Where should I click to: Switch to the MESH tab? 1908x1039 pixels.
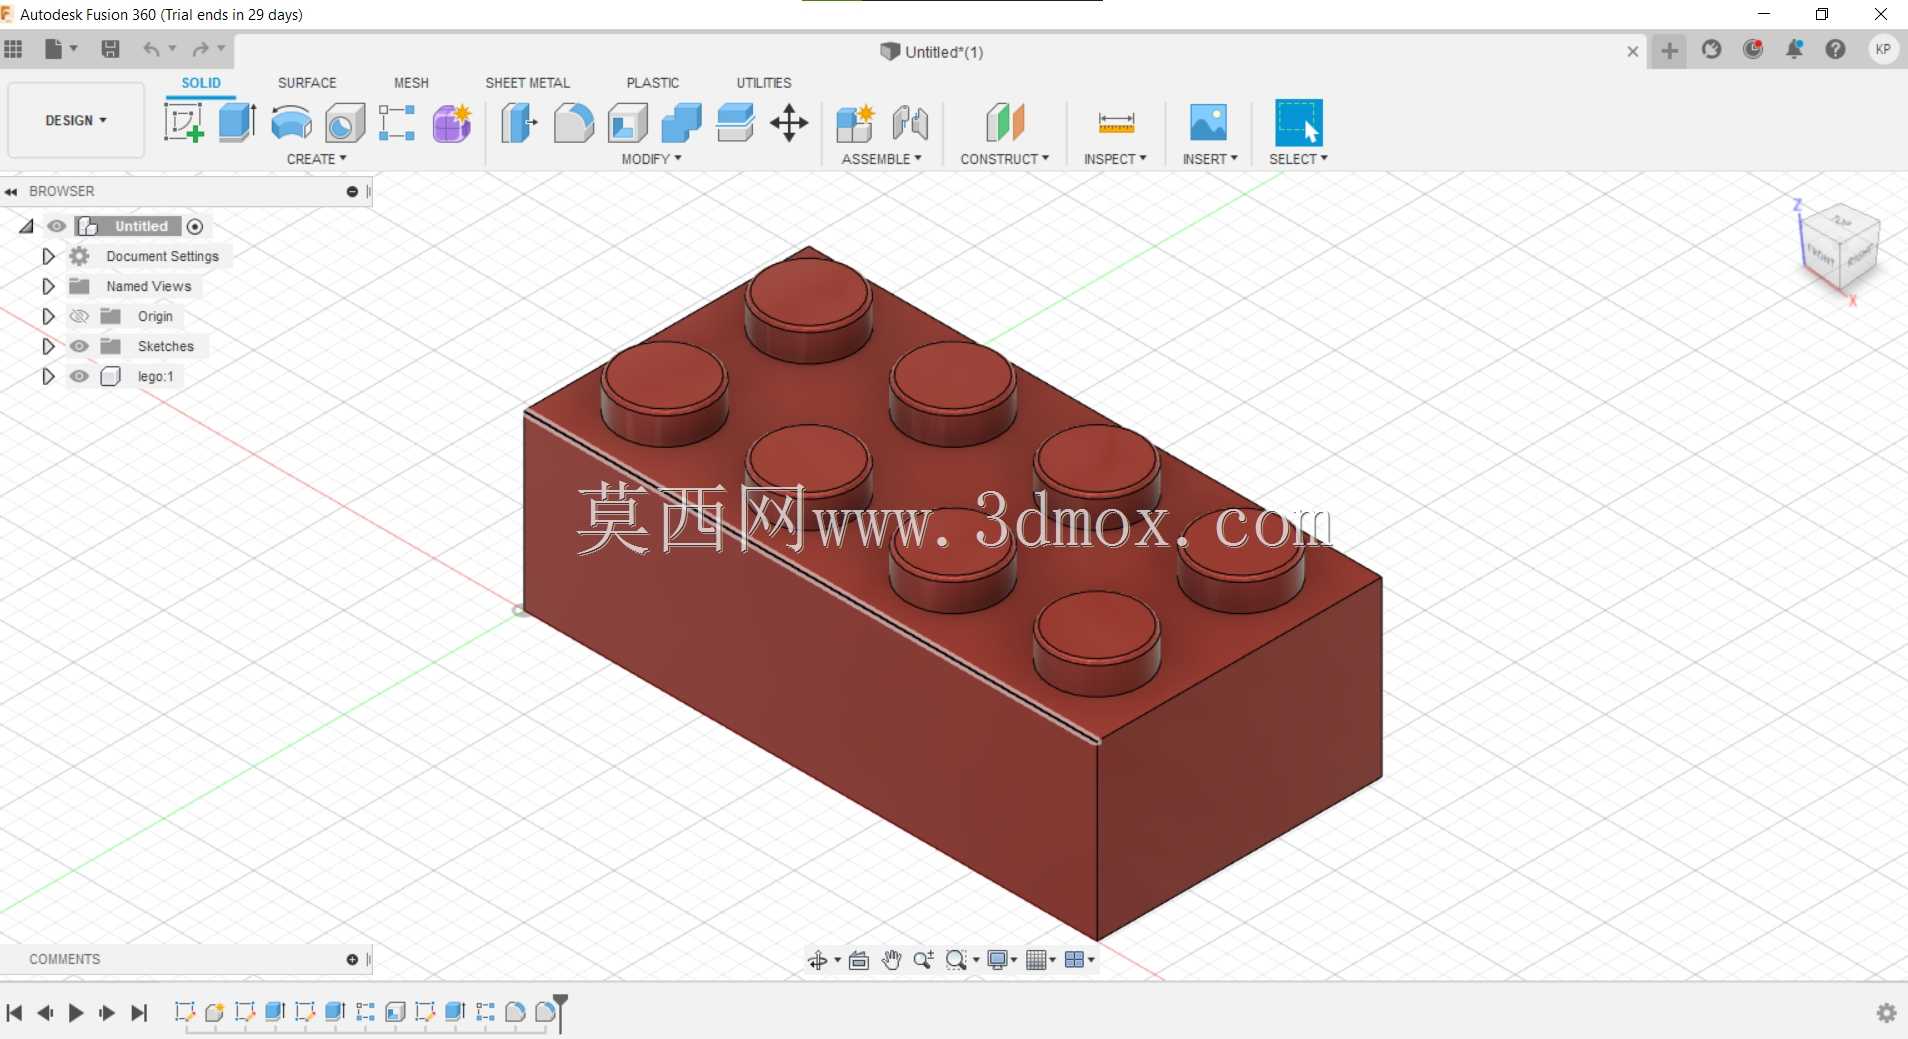411,83
